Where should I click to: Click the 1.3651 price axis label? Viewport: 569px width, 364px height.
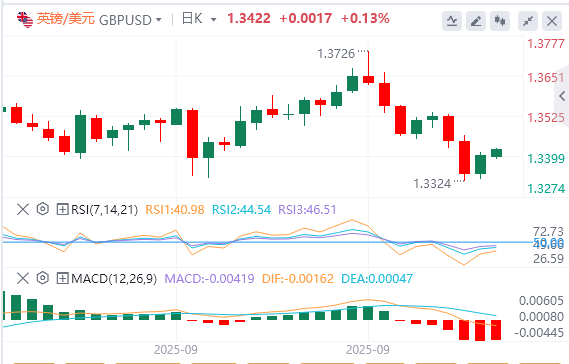tap(546, 78)
